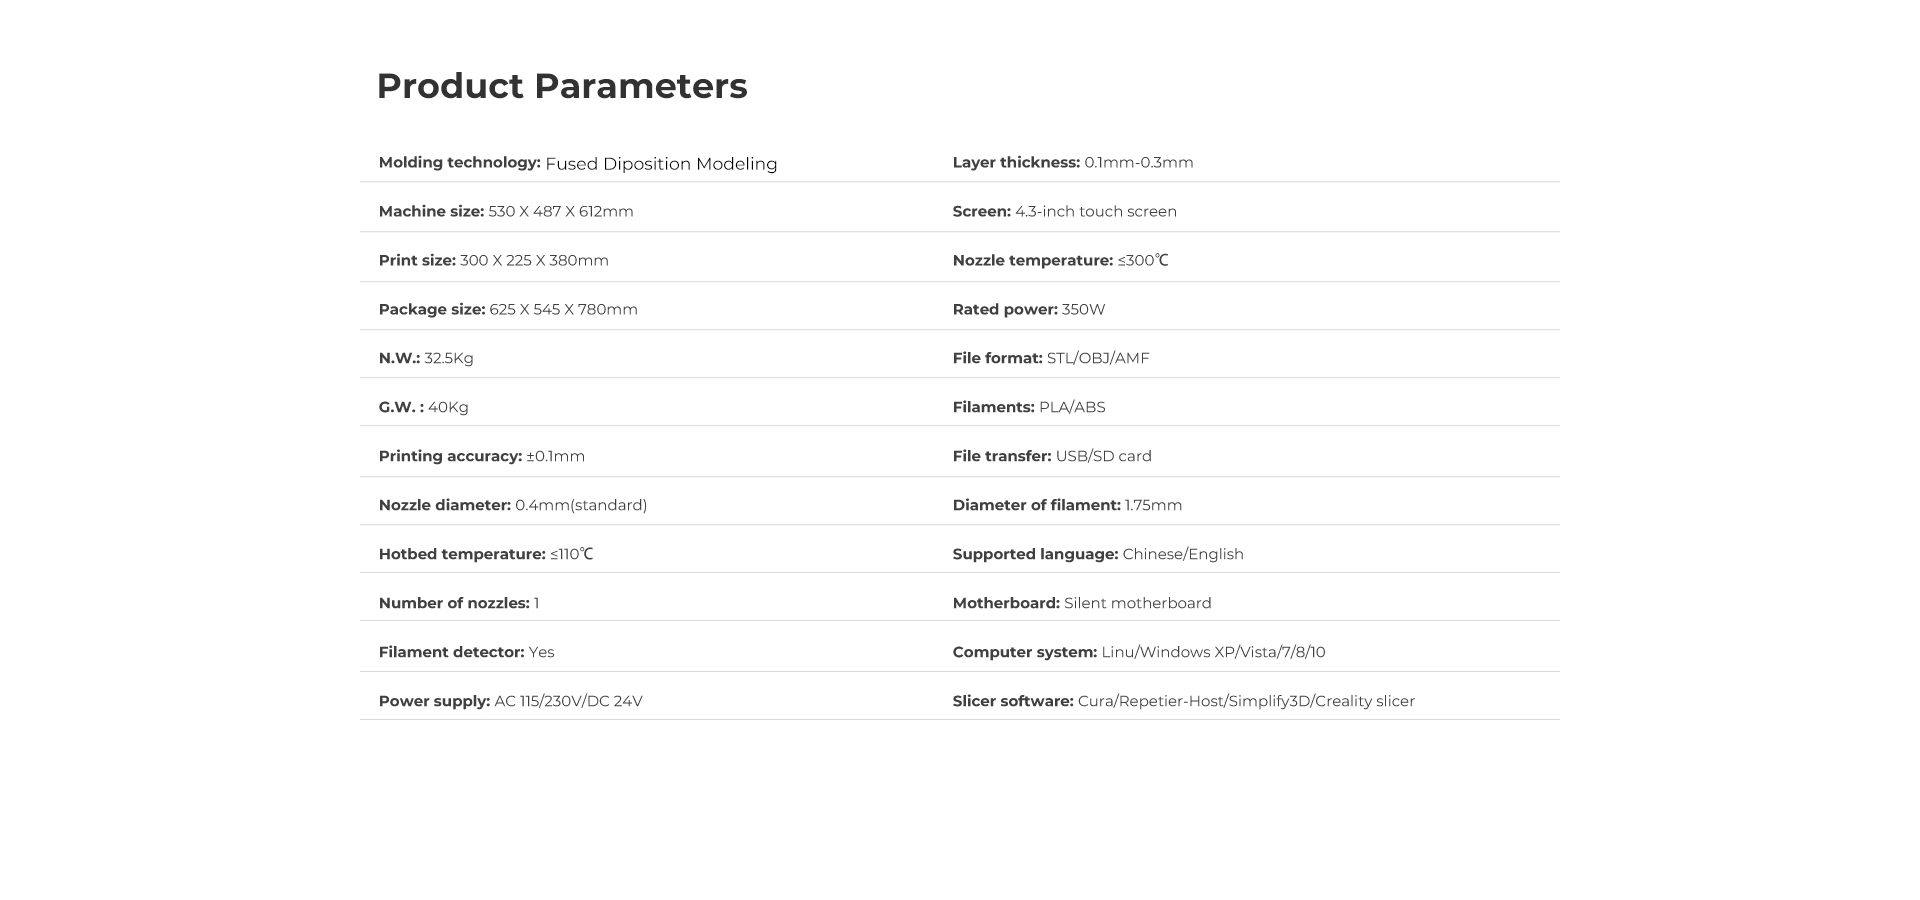Click the 4.3-inch touch screen text
1920x900 pixels.
[1096, 211]
